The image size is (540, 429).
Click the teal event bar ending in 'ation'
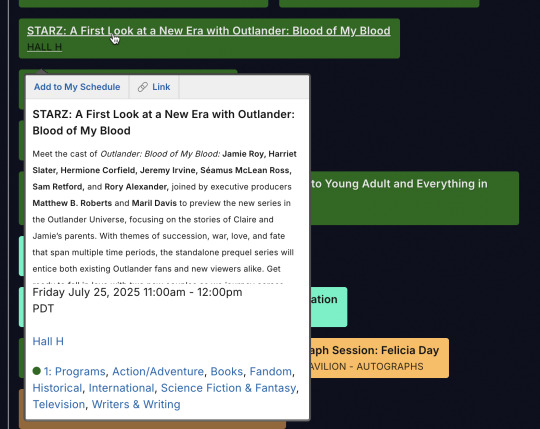[x=329, y=307]
